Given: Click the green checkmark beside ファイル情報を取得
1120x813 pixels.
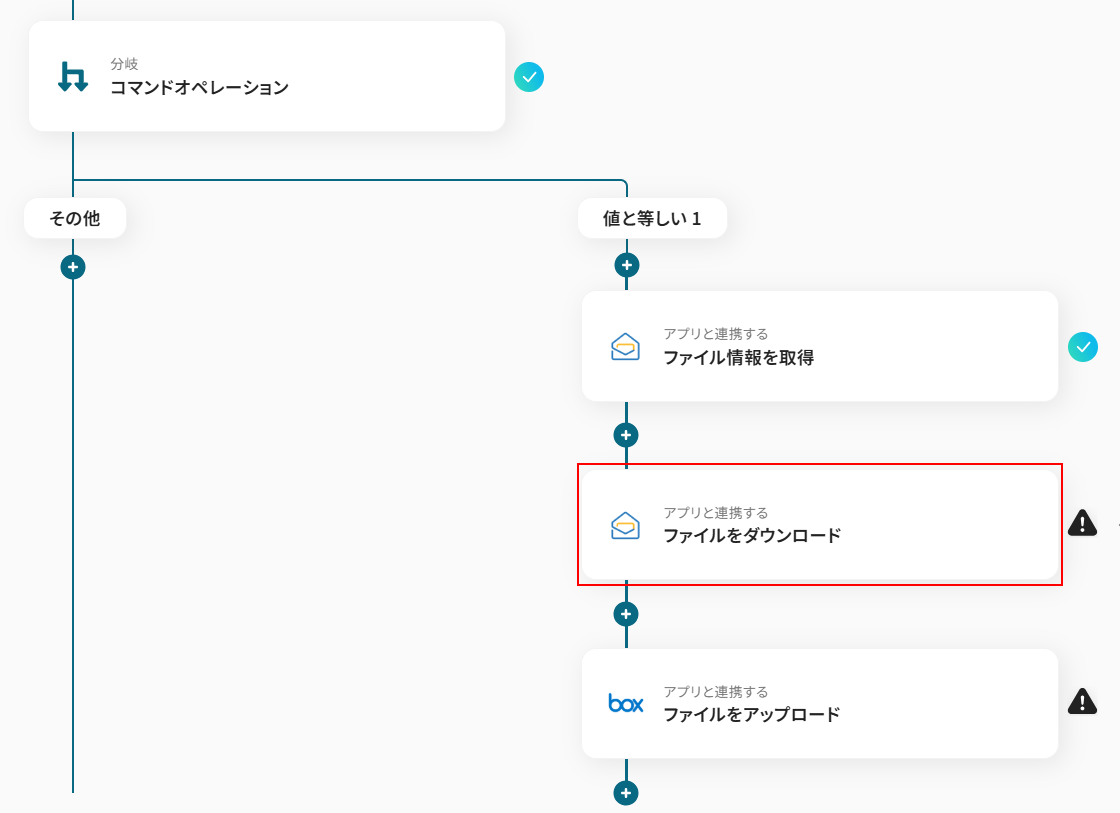Looking at the screenshot, I should point(1083,347).
